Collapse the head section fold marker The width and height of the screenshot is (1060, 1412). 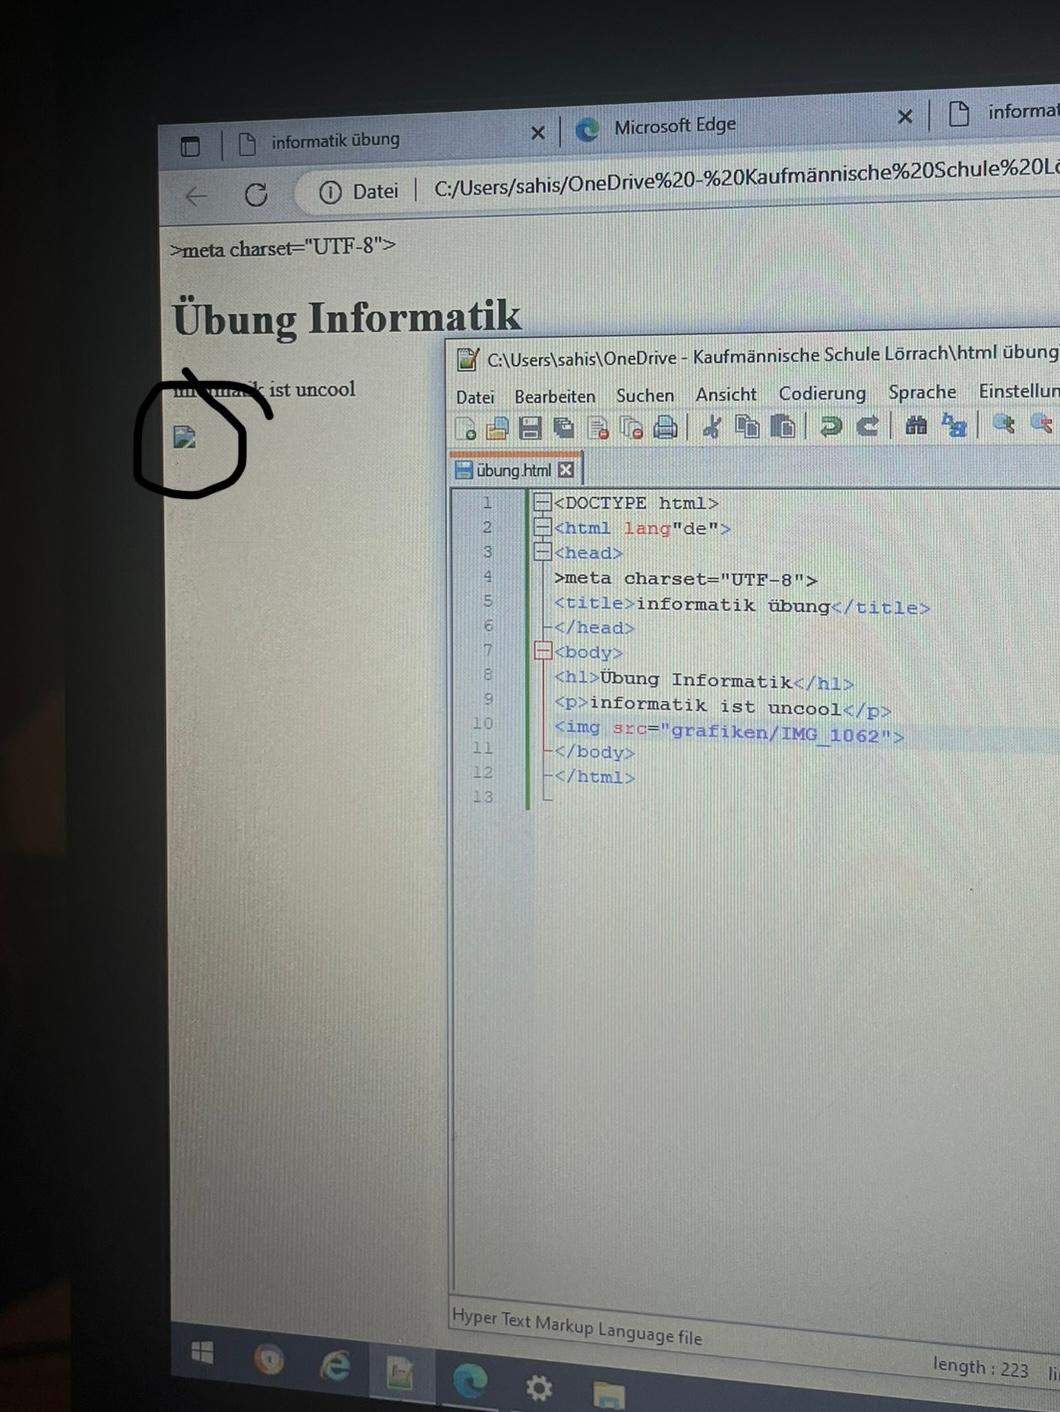tap(542, 552)
